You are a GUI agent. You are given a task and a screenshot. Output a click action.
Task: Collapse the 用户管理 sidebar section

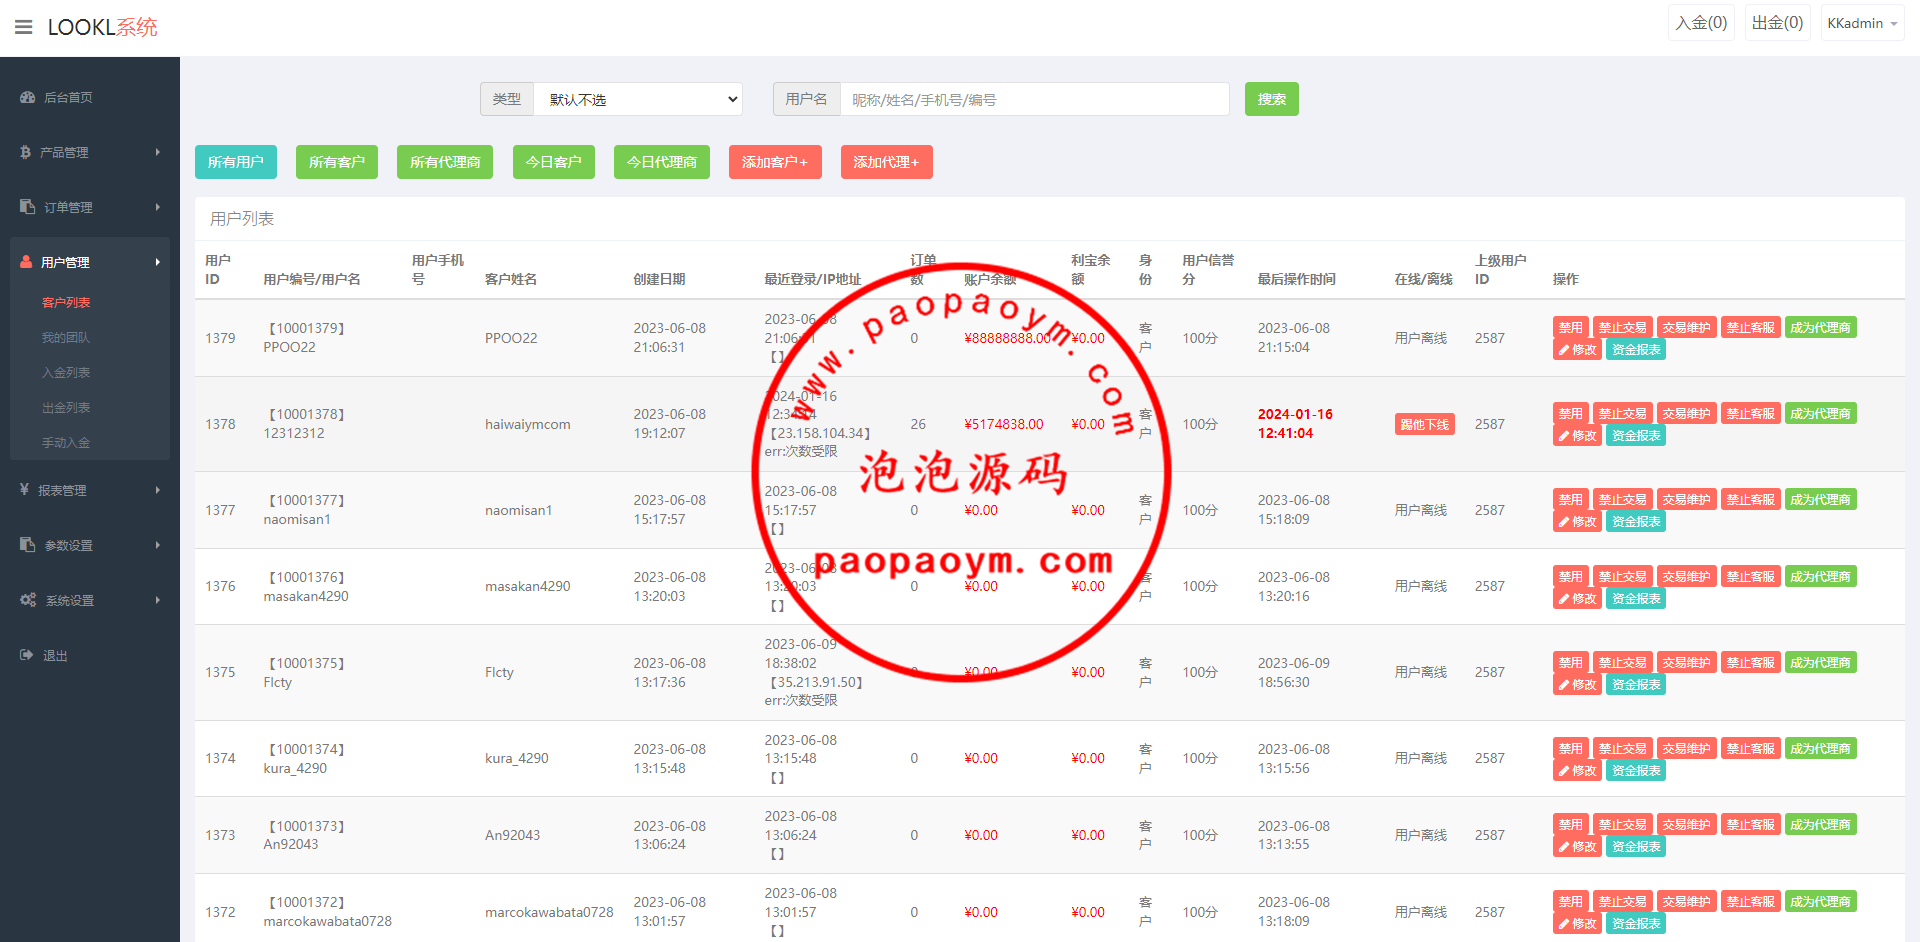(x=90, y=262)
